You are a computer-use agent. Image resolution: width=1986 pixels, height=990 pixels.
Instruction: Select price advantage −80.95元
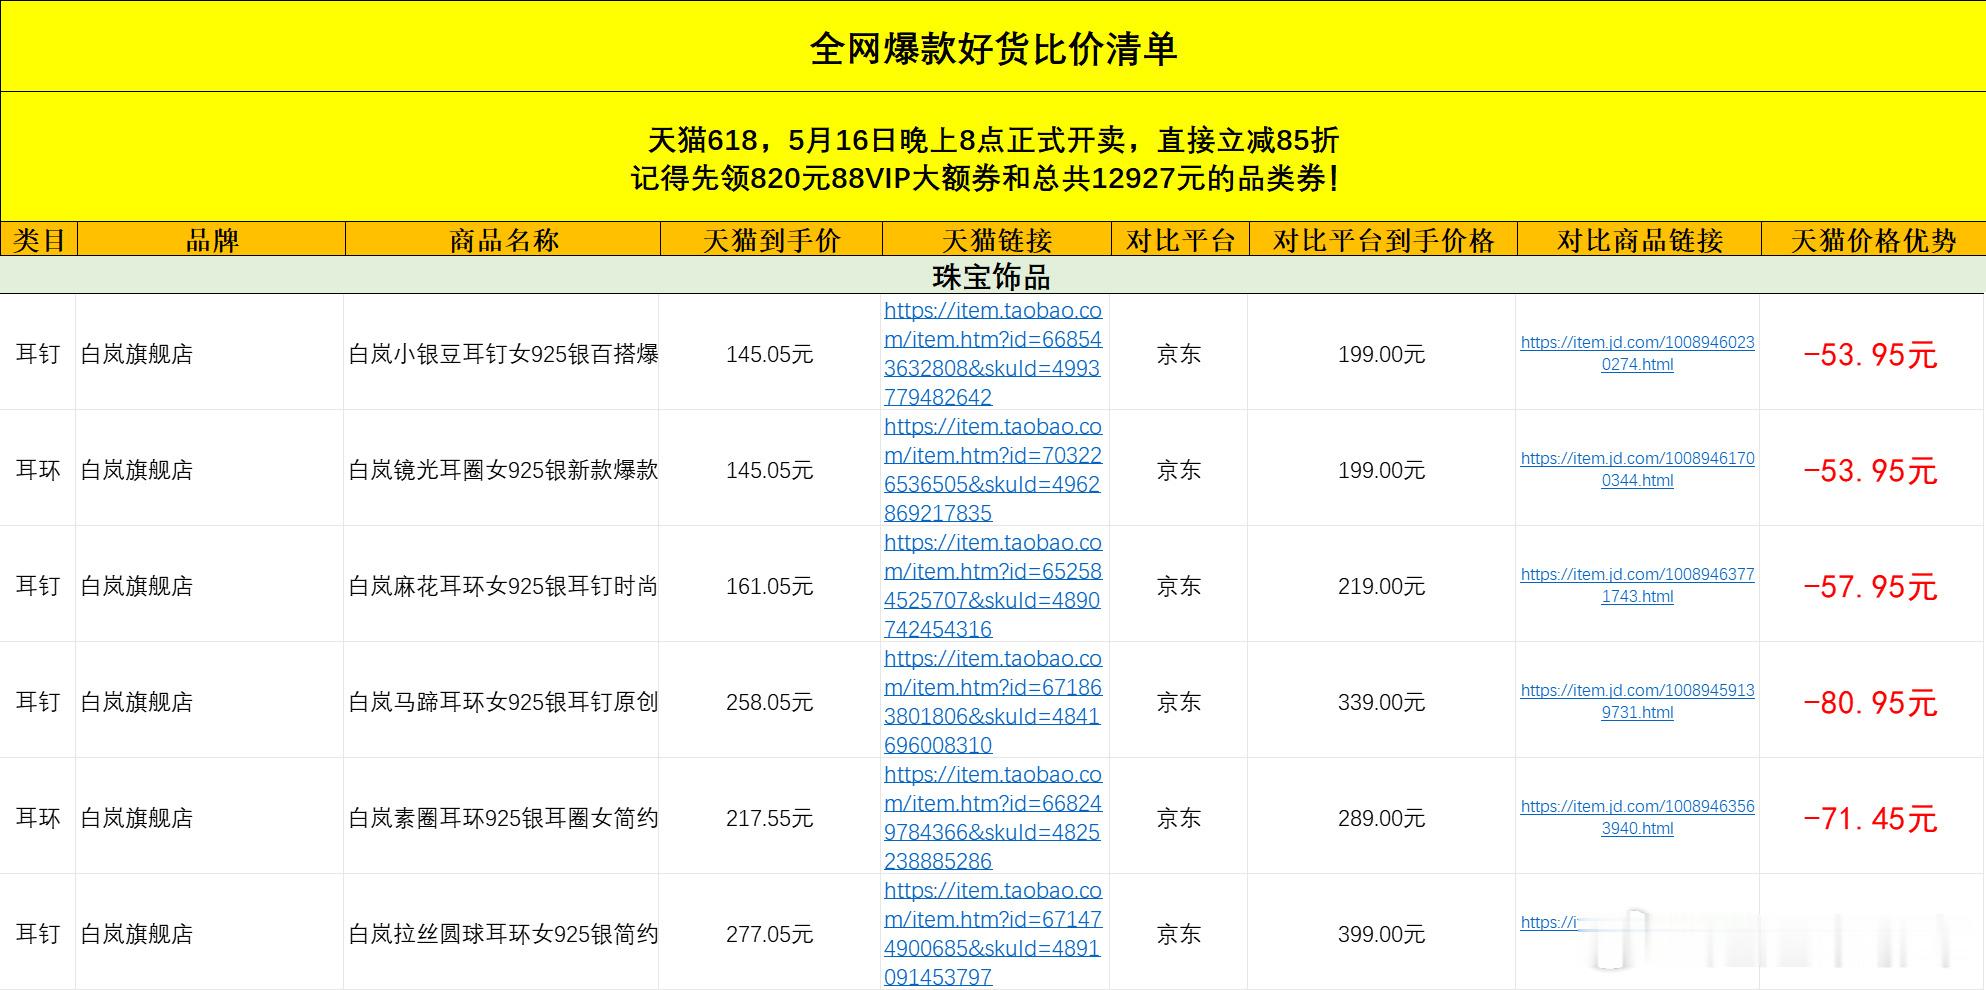(x=1870, y=702)
